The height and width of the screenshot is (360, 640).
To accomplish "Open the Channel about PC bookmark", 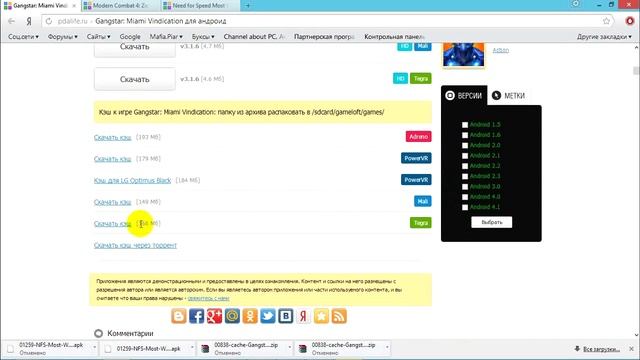I will (254, 37).
